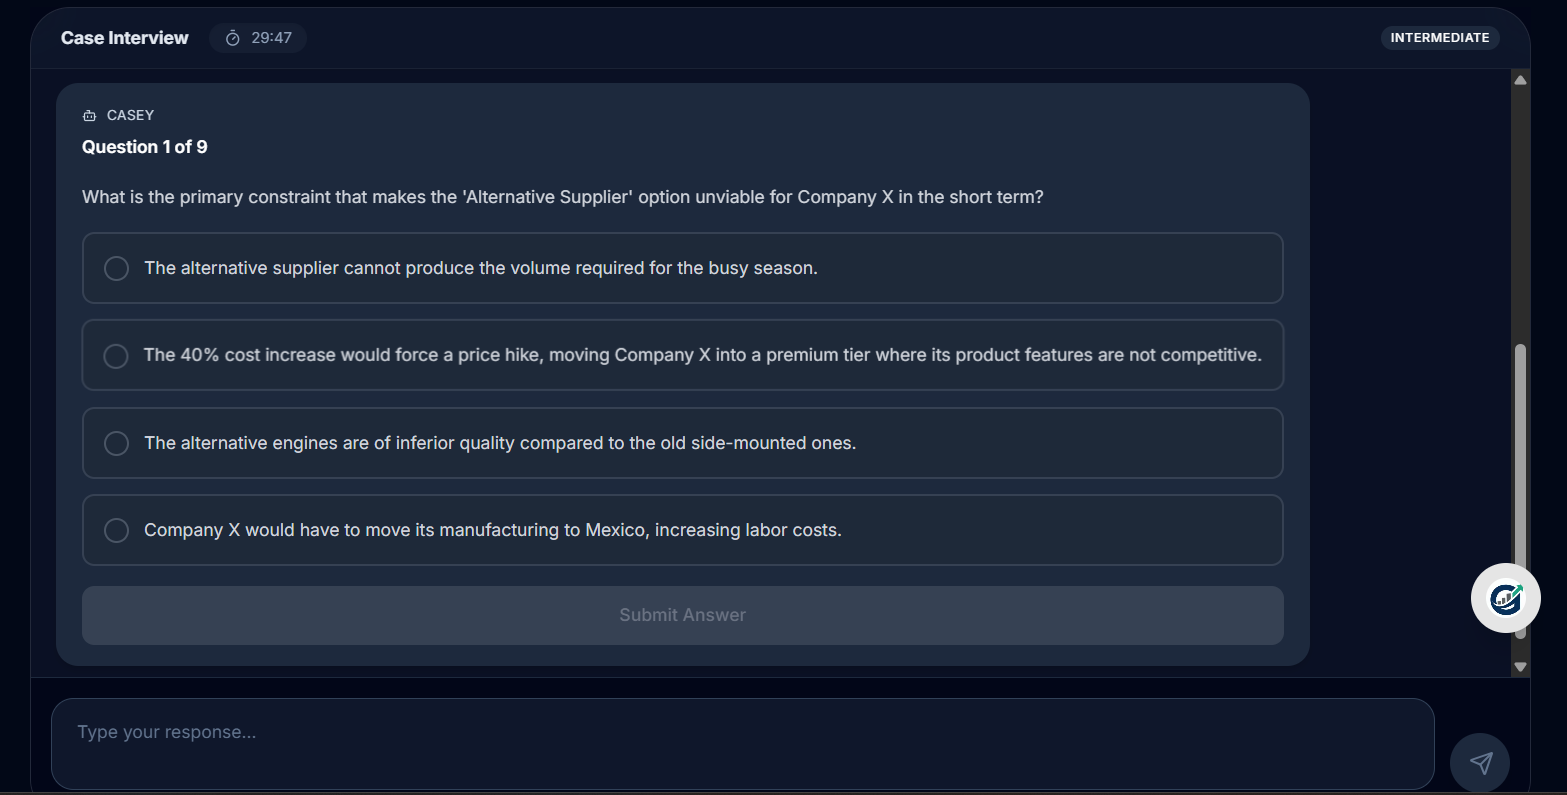Open the floating chart assistant icon

[x=1505, y=598]
